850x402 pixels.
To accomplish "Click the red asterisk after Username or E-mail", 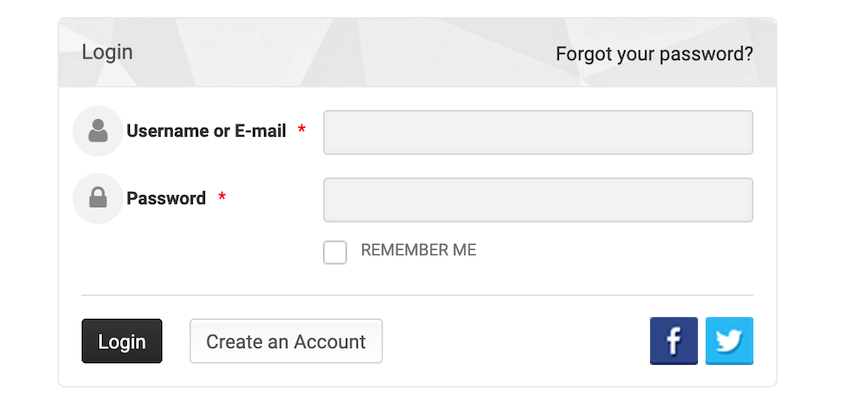I will click(302, 131).
